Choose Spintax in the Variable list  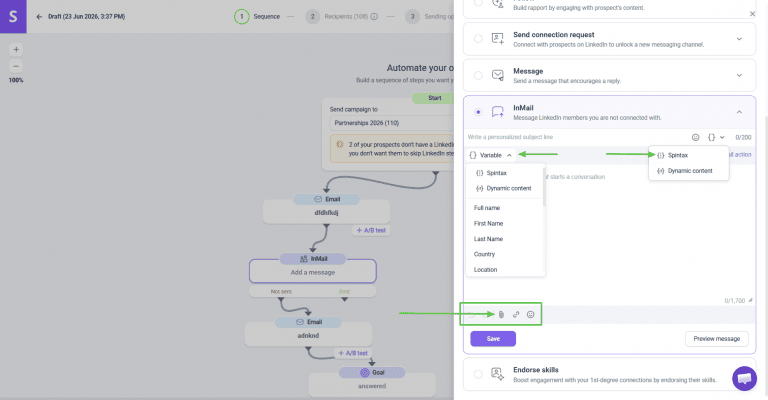click(x=491, y=173)
